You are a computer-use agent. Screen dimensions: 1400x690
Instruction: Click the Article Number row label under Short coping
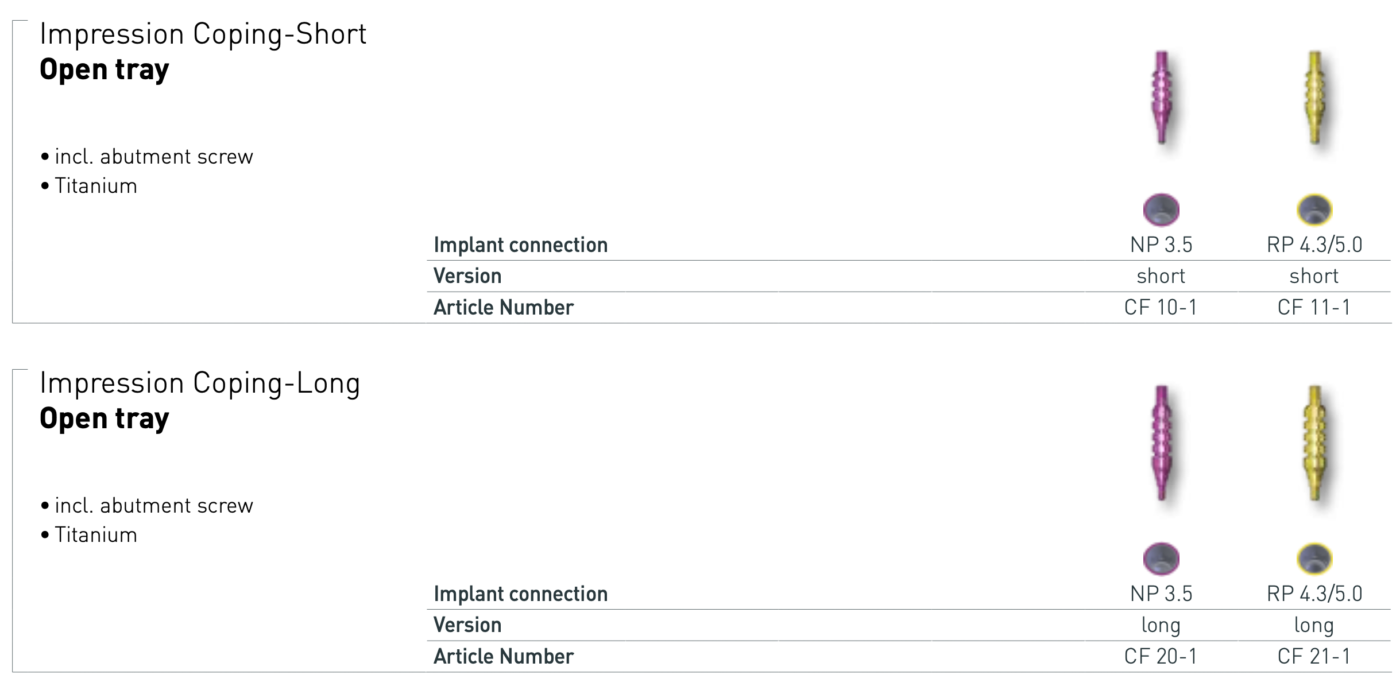503,308
